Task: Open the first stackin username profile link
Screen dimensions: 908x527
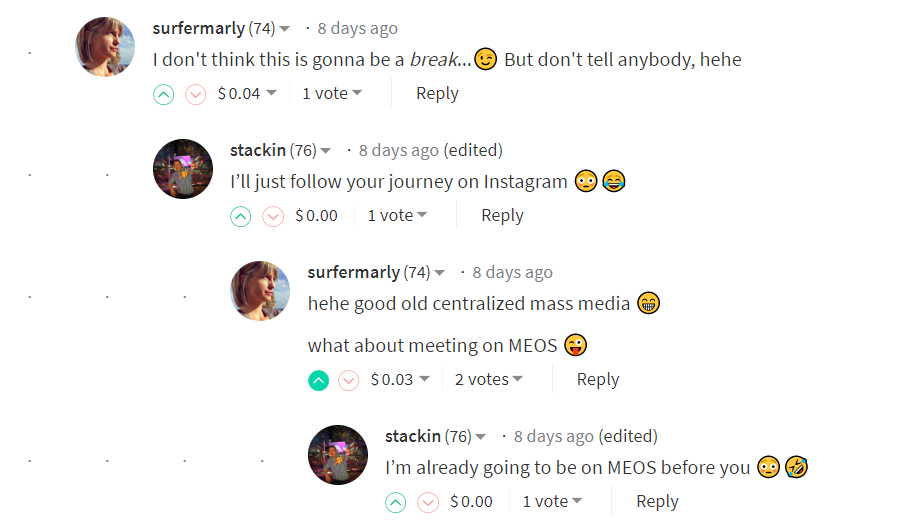Action: (x=258, y=150)
